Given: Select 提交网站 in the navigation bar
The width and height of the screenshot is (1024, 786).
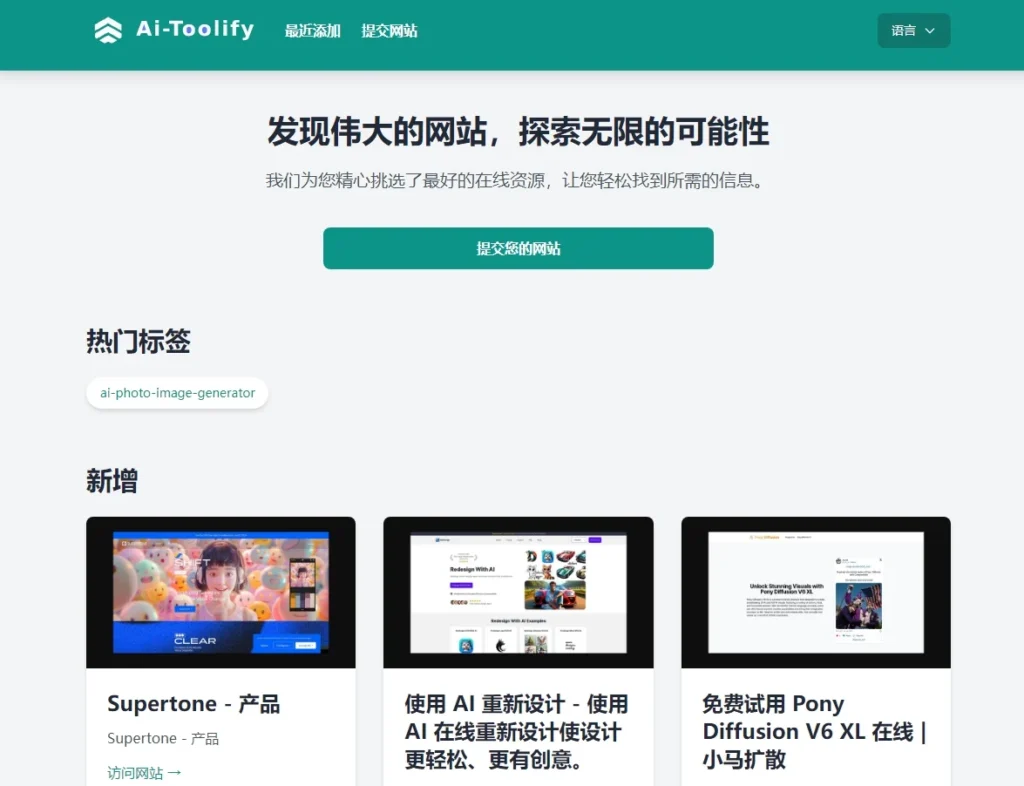Looking at the screenshot, I should [389, 31].
